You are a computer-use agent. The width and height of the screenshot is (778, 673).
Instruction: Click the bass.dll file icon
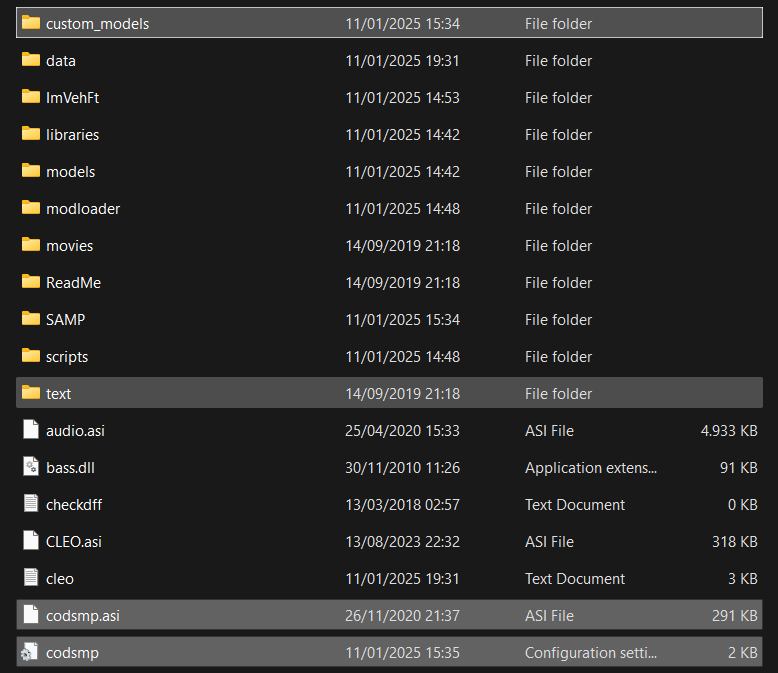31,467
